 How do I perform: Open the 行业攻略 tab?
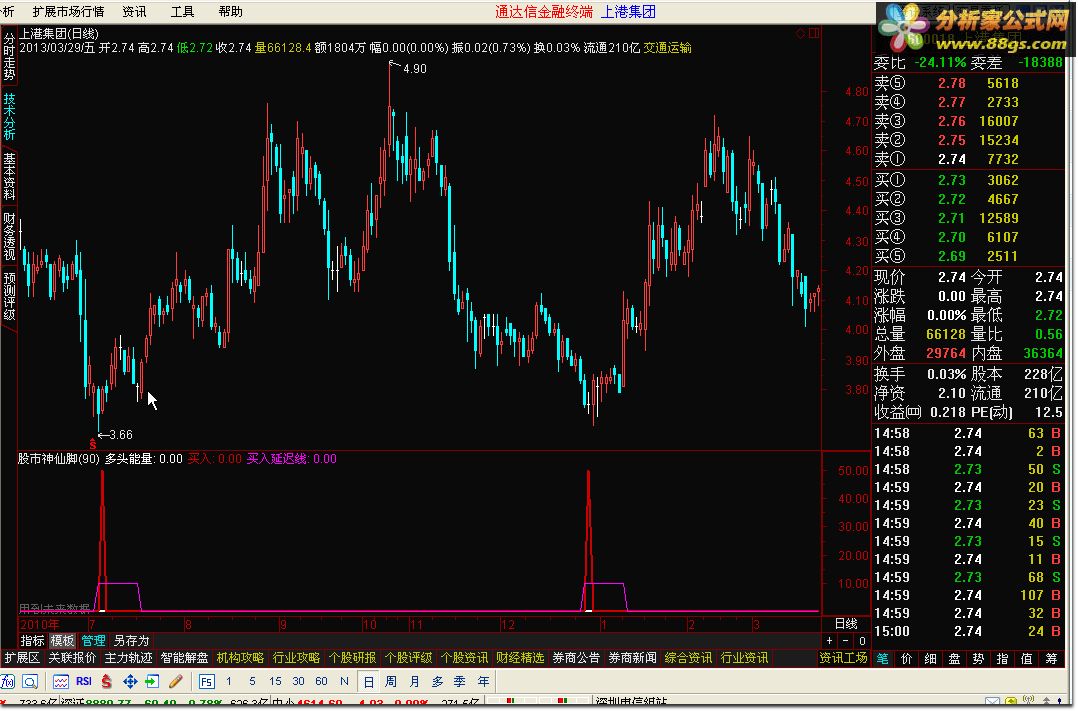296,658
